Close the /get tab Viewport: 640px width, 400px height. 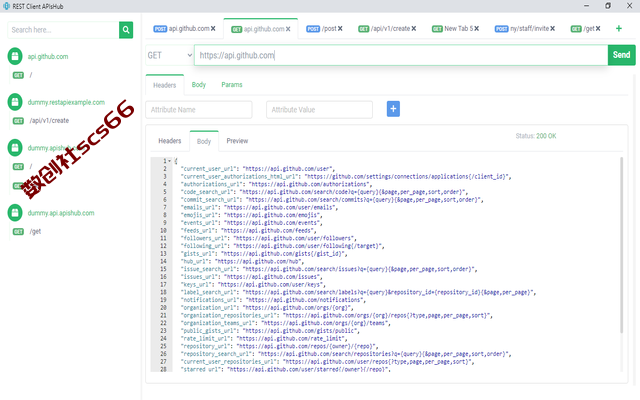coord(598,29)
